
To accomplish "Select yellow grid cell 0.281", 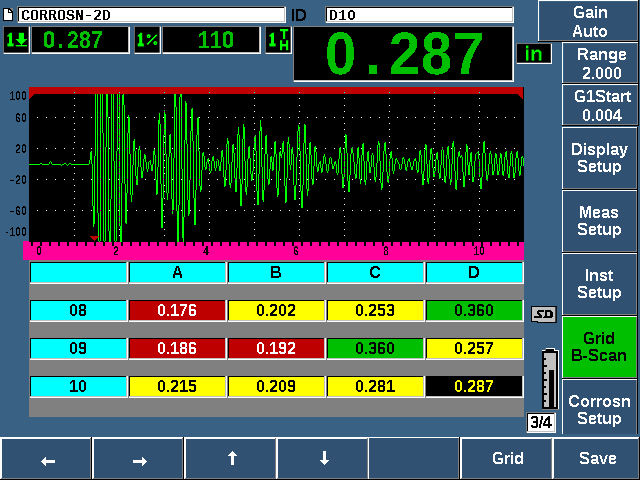I will click(375, 386).
